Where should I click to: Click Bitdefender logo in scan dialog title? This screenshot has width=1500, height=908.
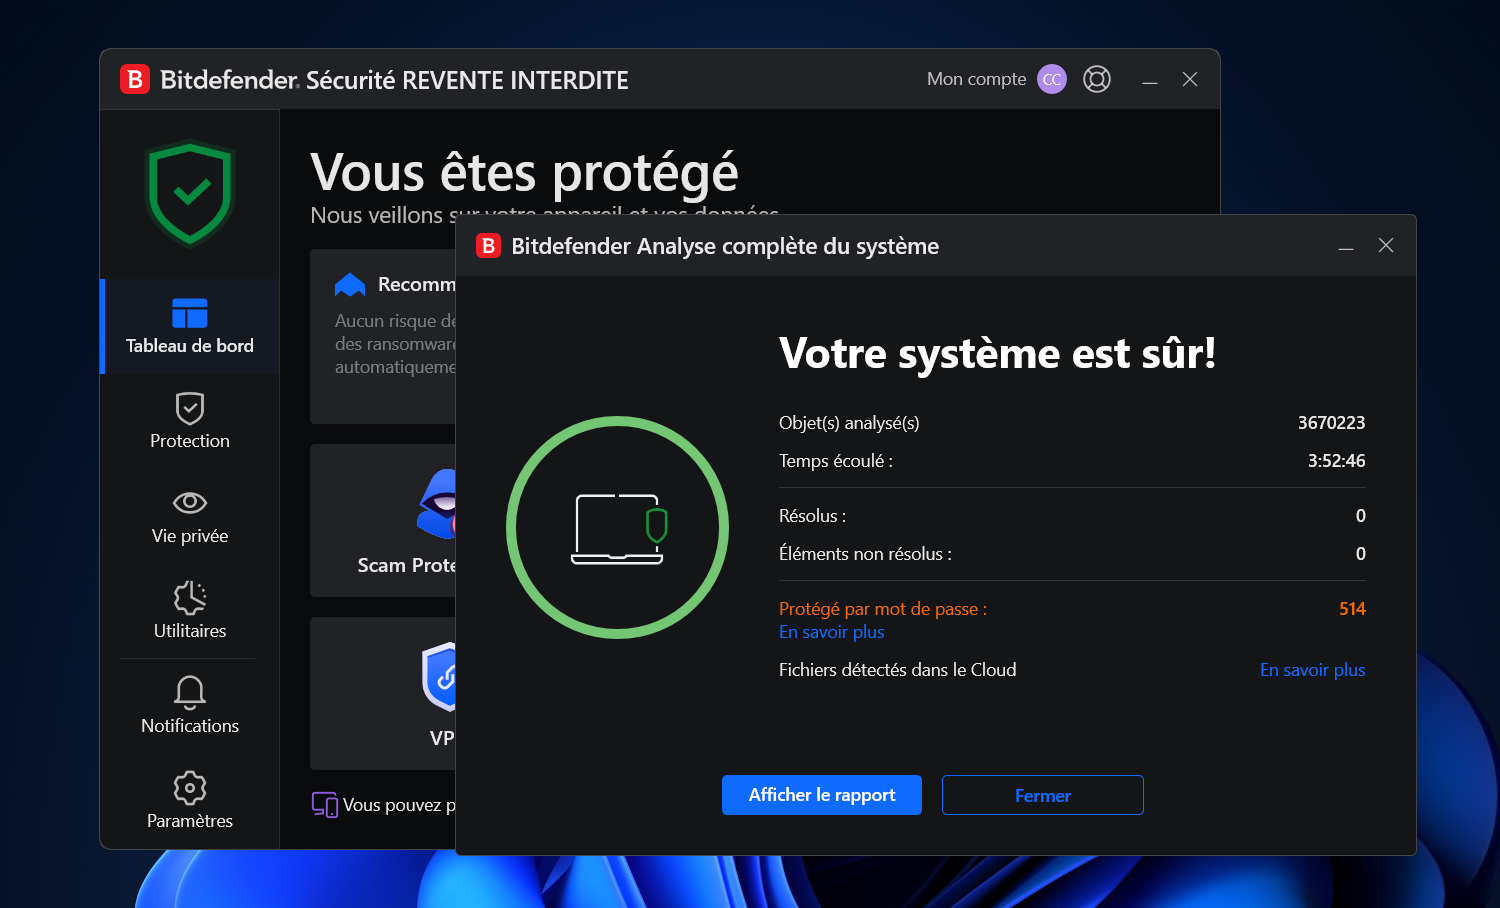pos(488,246)
